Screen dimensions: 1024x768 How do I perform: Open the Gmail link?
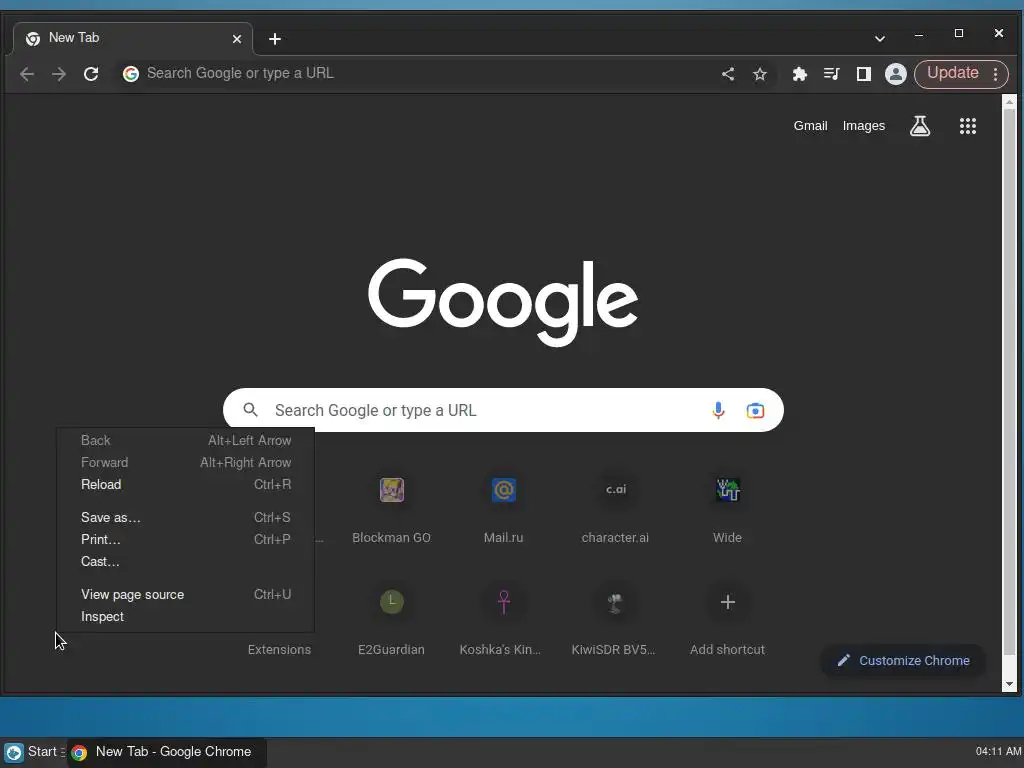coord(810,125)
